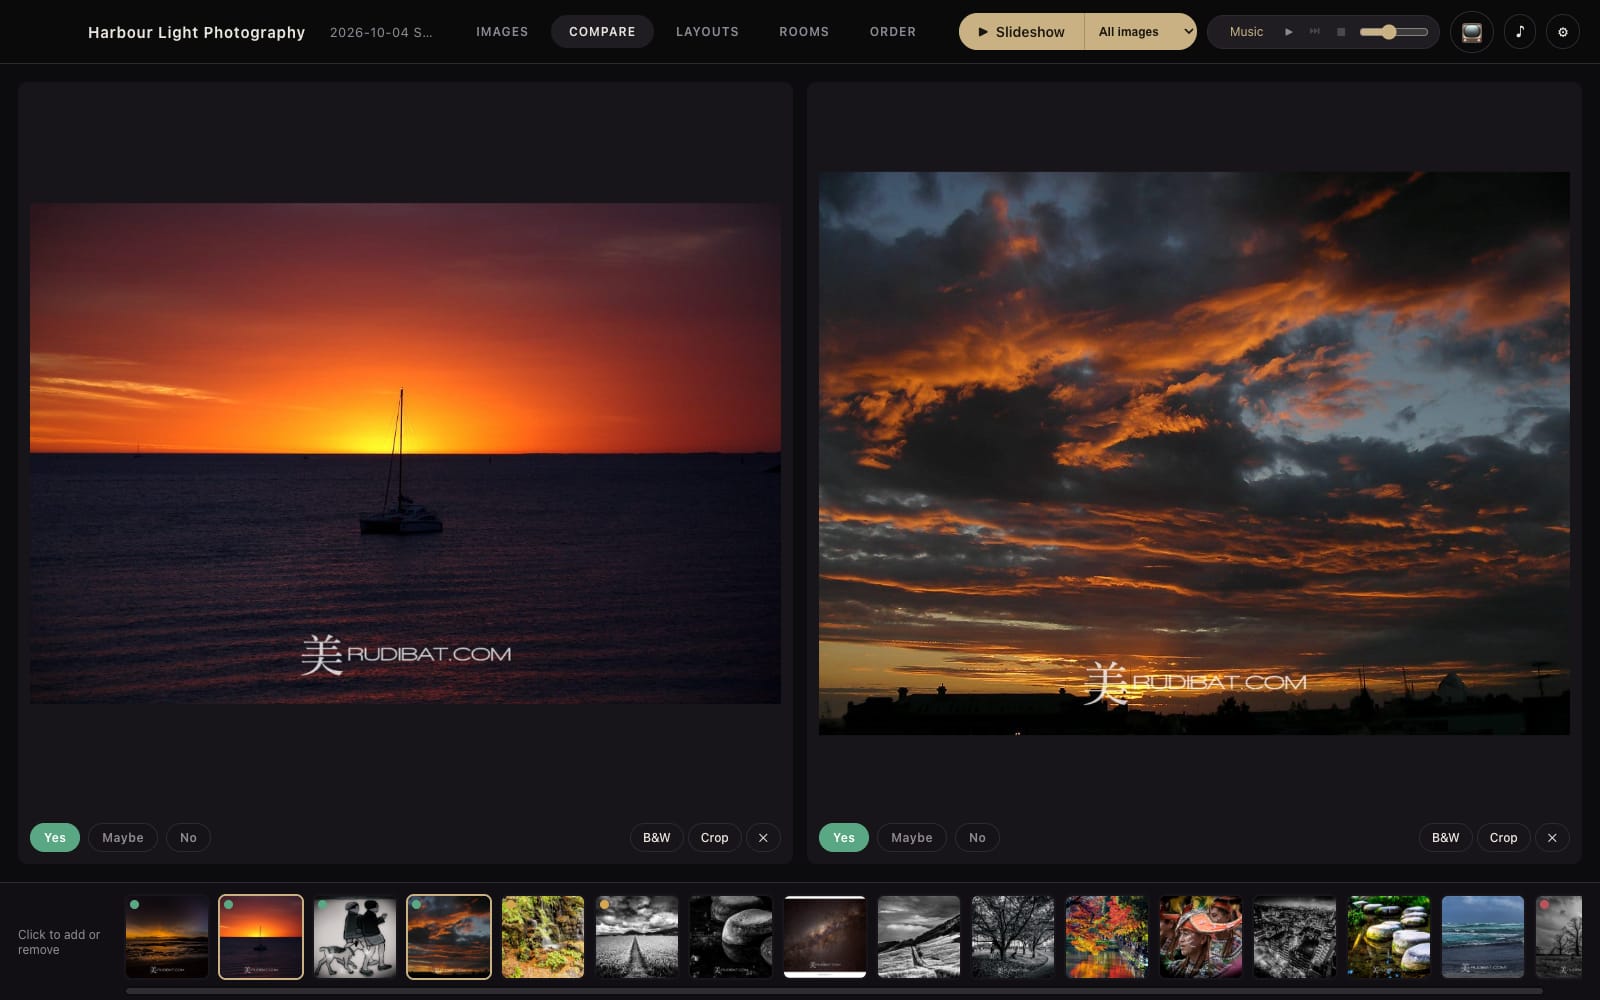1600x1000 pixels.
Task: Add the waterfall thumbnail to compare
Action: coord(543,937)
